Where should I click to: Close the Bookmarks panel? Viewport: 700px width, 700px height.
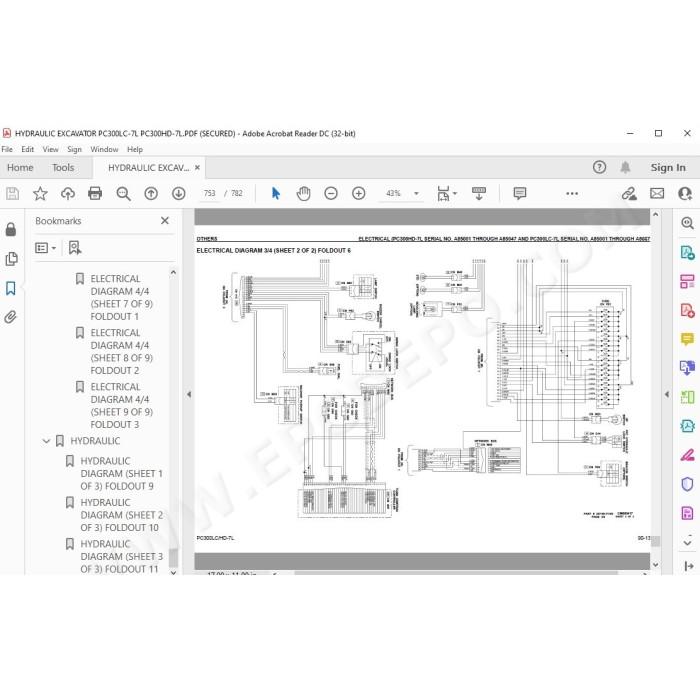coord(165,221)
